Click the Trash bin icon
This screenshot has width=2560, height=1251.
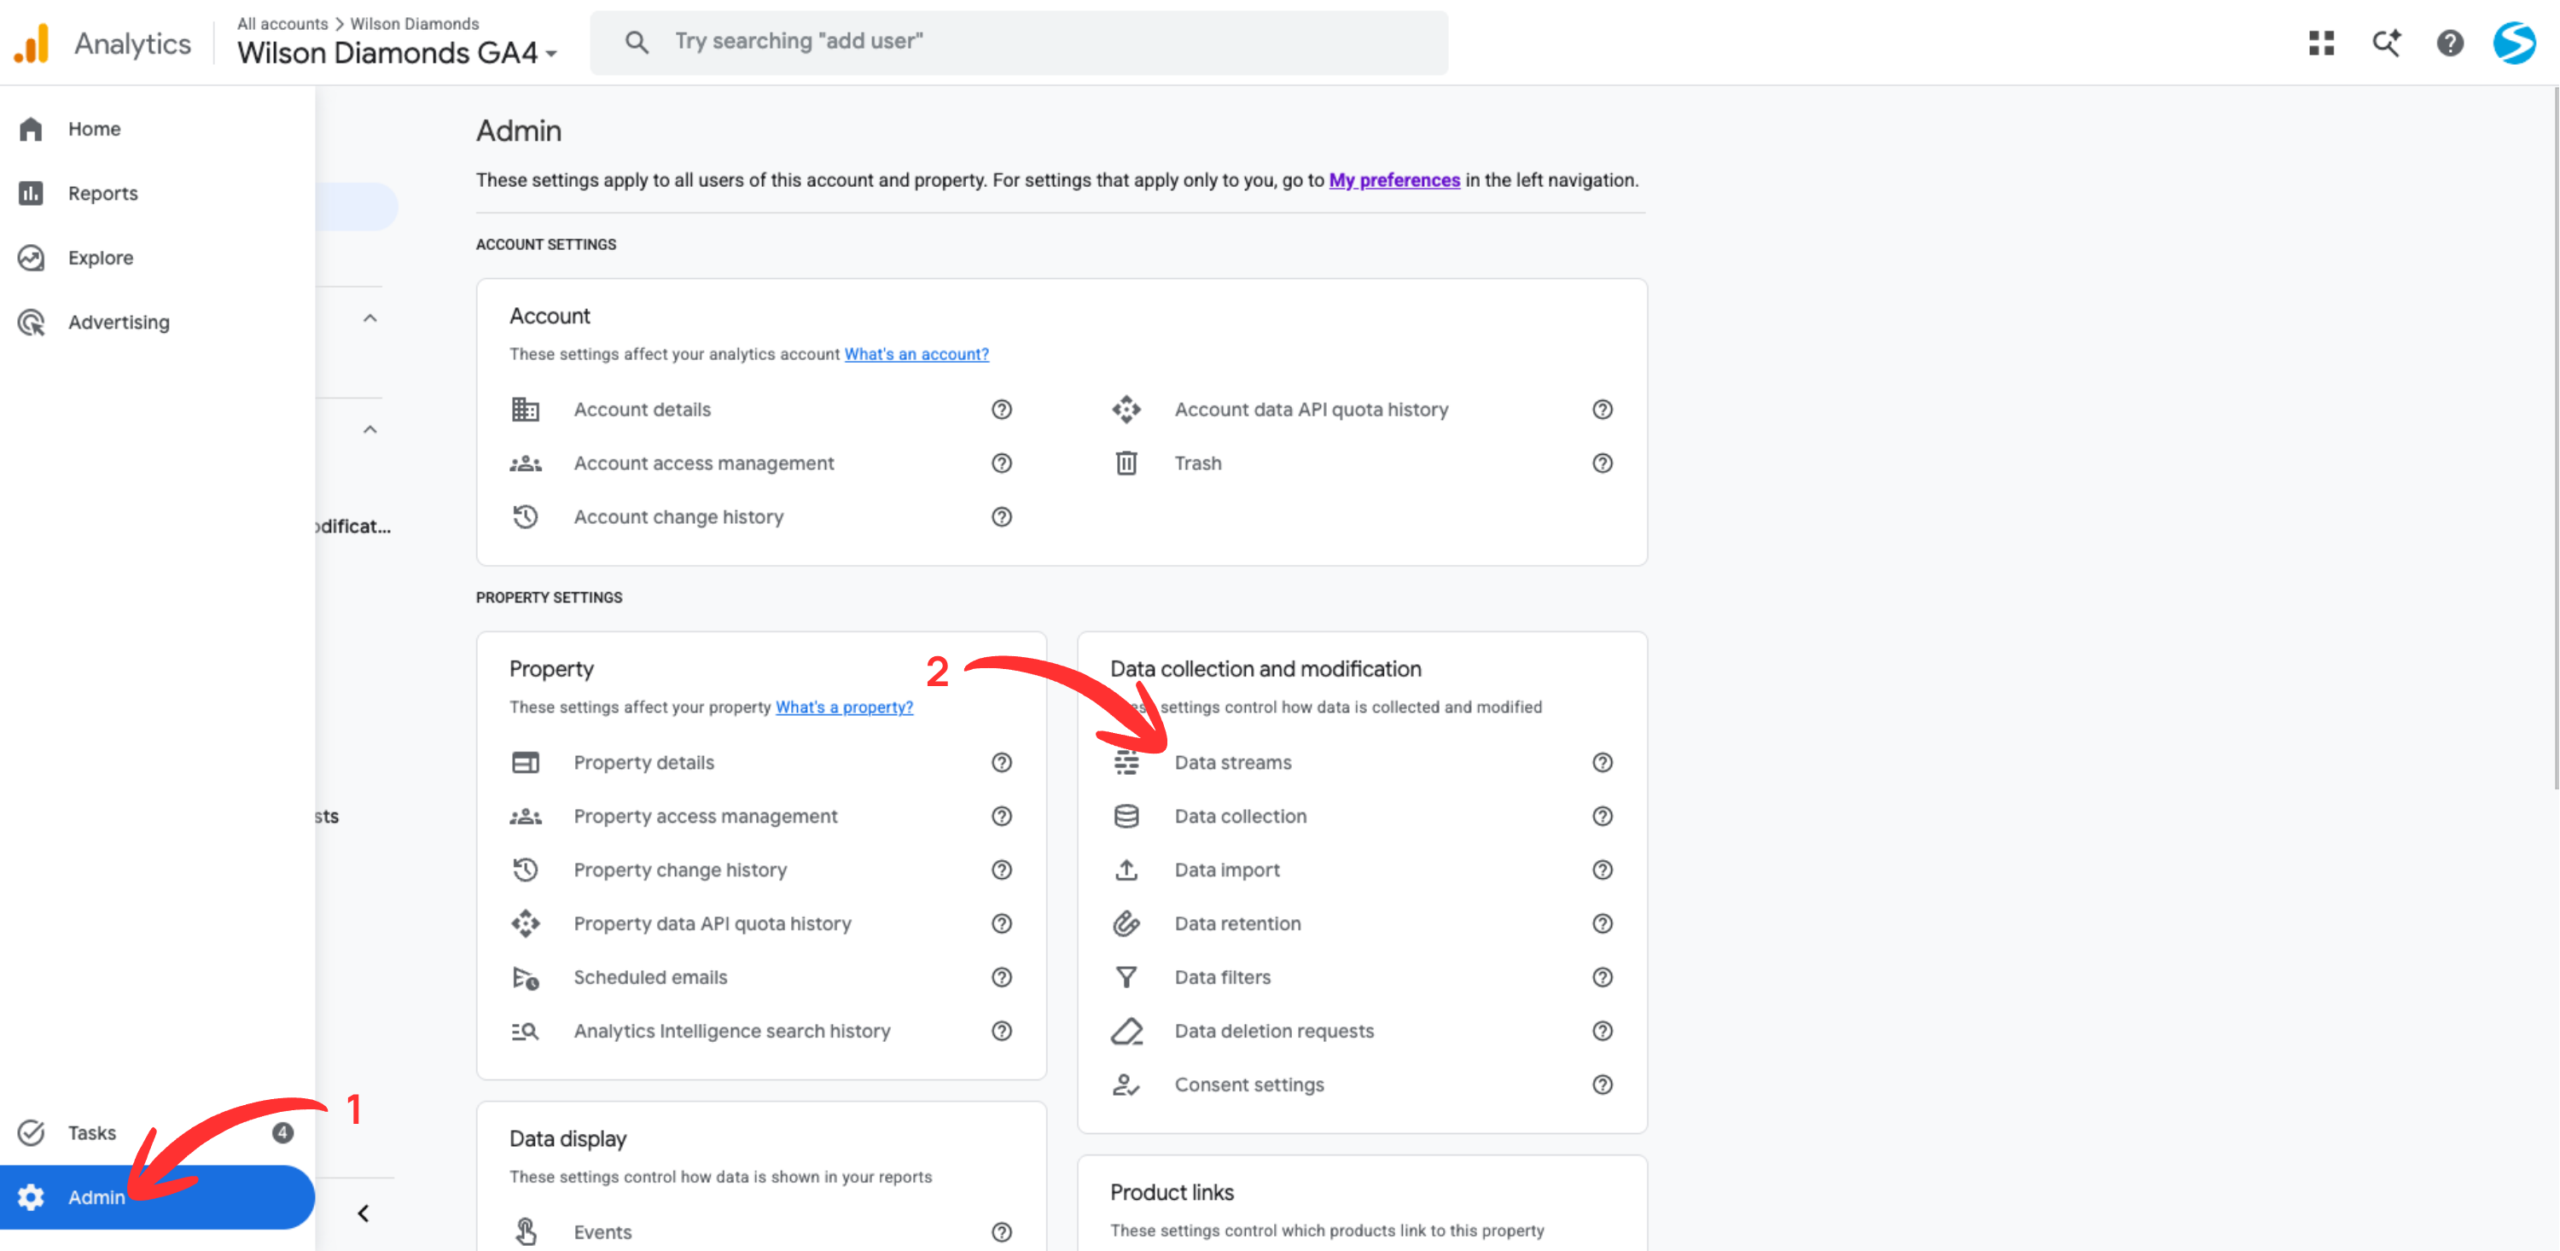click(x=1126, y=463)
